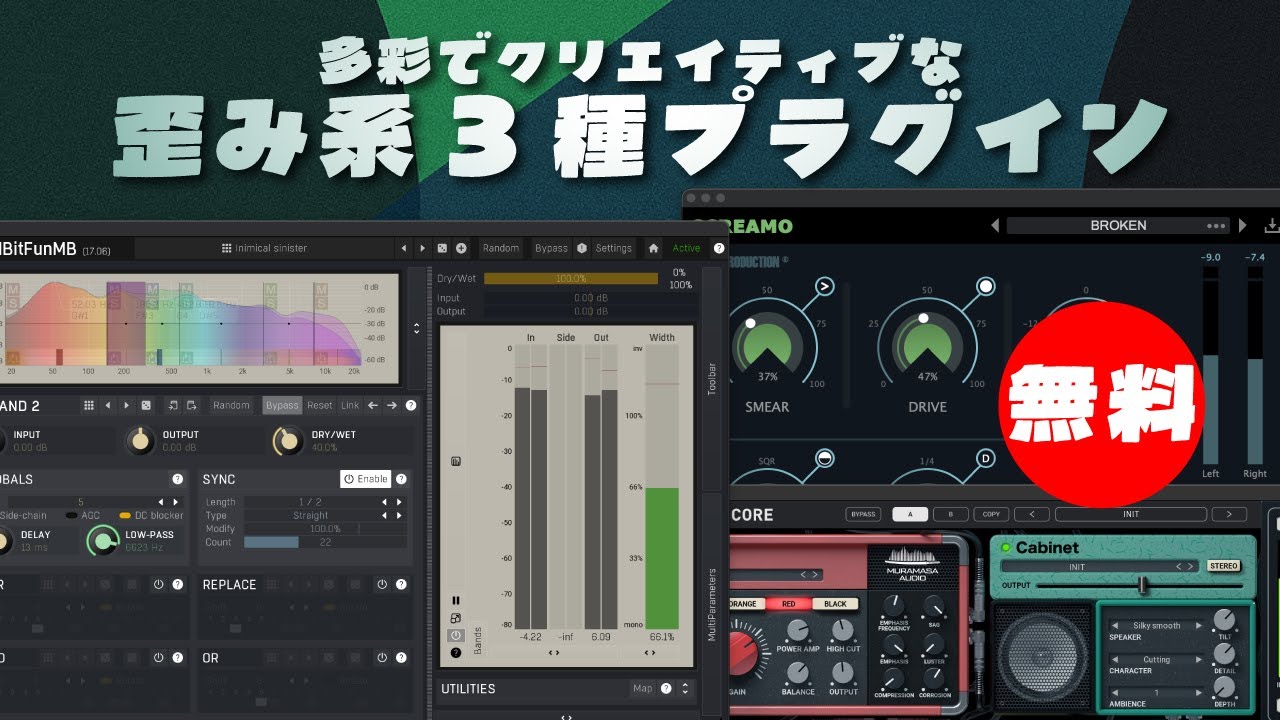This screenshot has height=720, width=1280.
Task: Click the BYPASS button in Core plugin
Action: click(x=863, y=514)
